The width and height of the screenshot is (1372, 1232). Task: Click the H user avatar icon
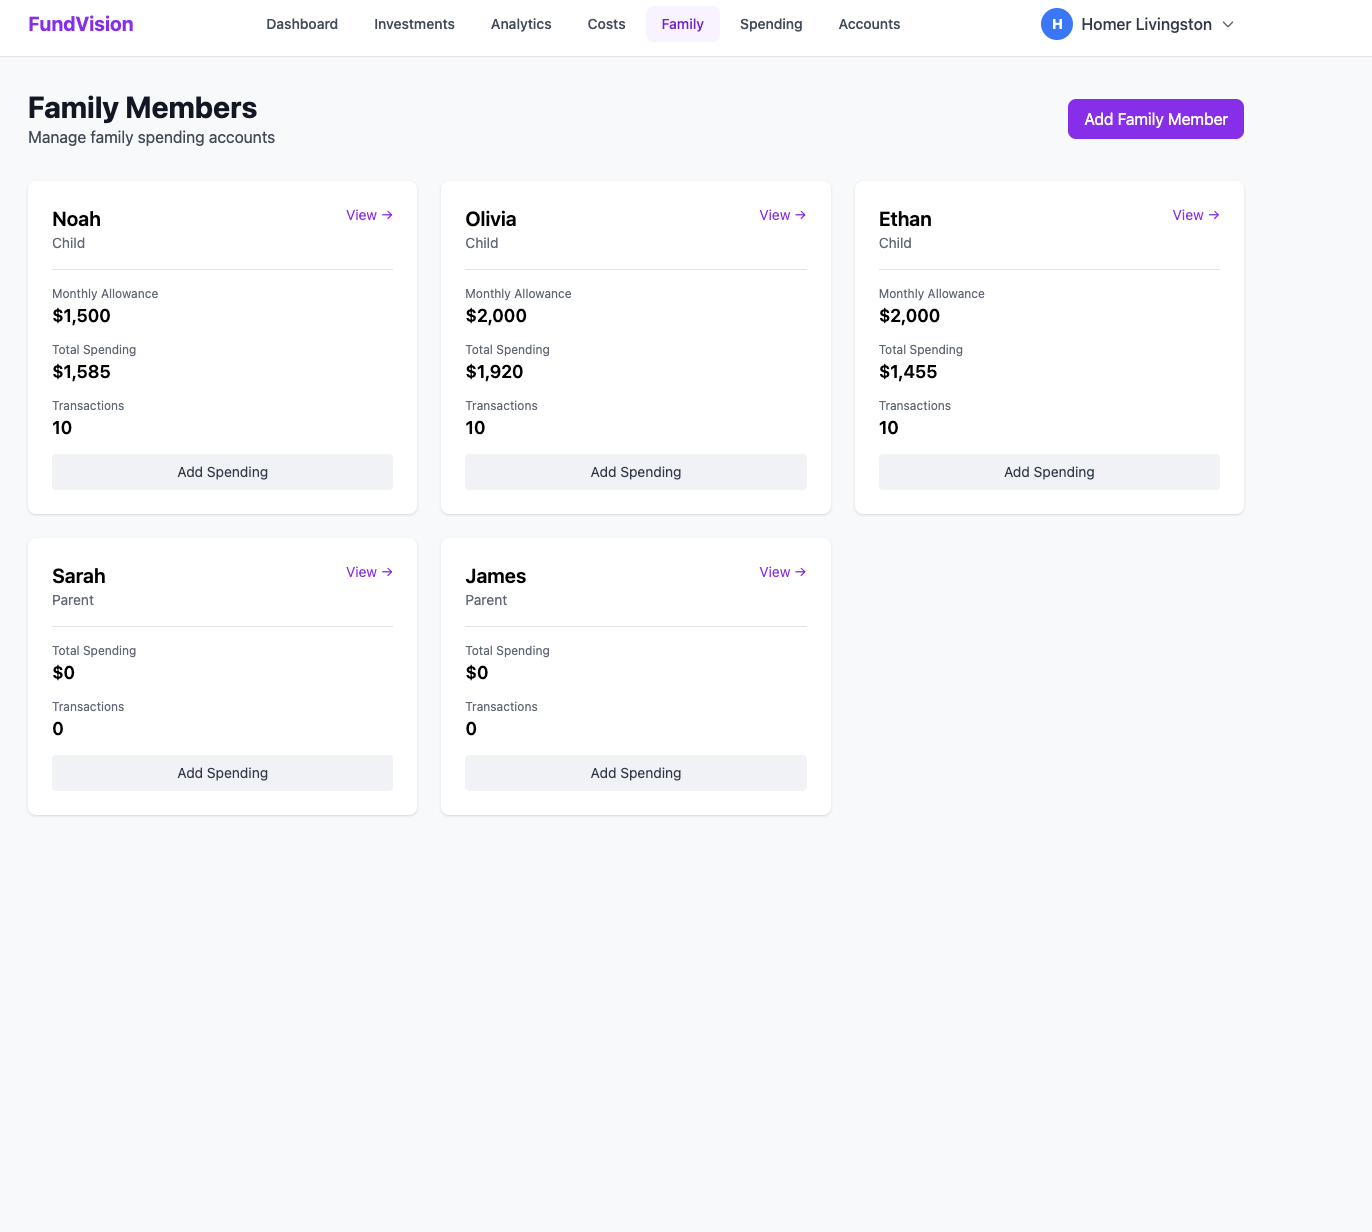point(1057,24)
